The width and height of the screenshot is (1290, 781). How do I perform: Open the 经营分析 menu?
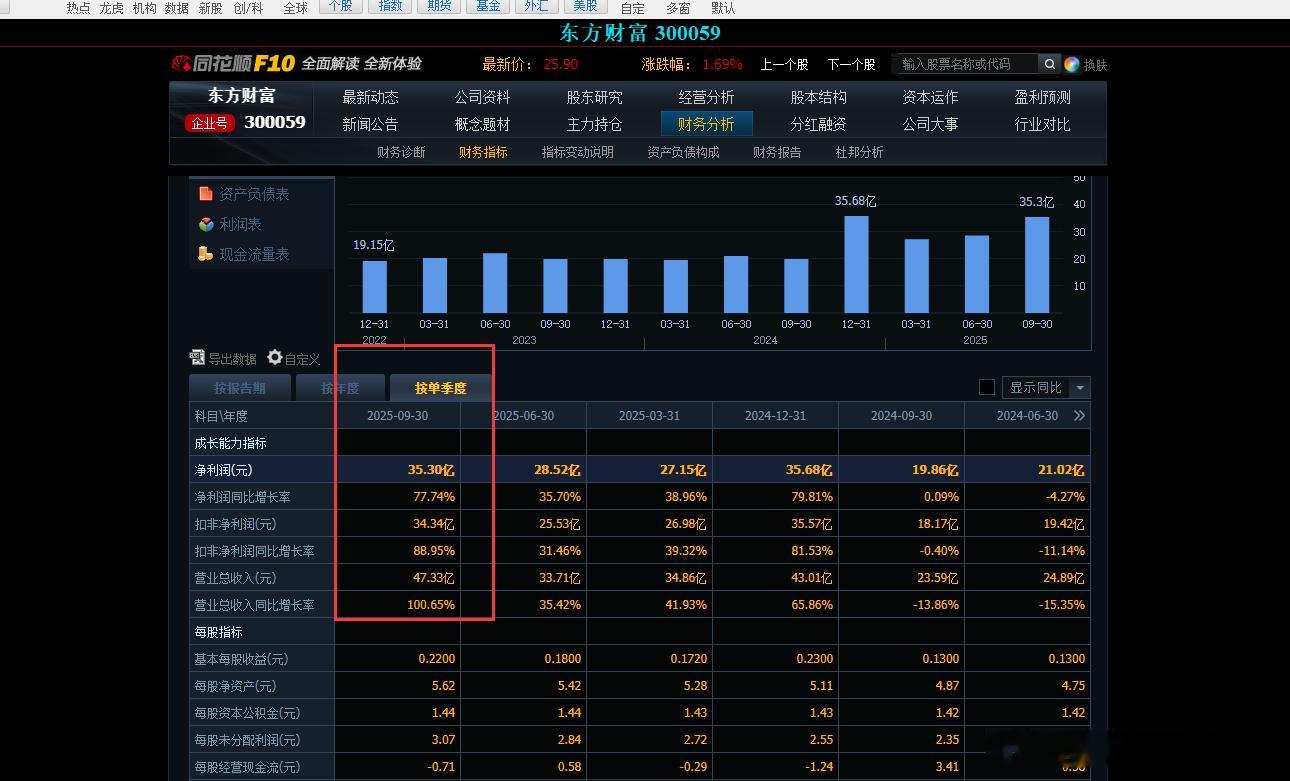click(706, 97)
